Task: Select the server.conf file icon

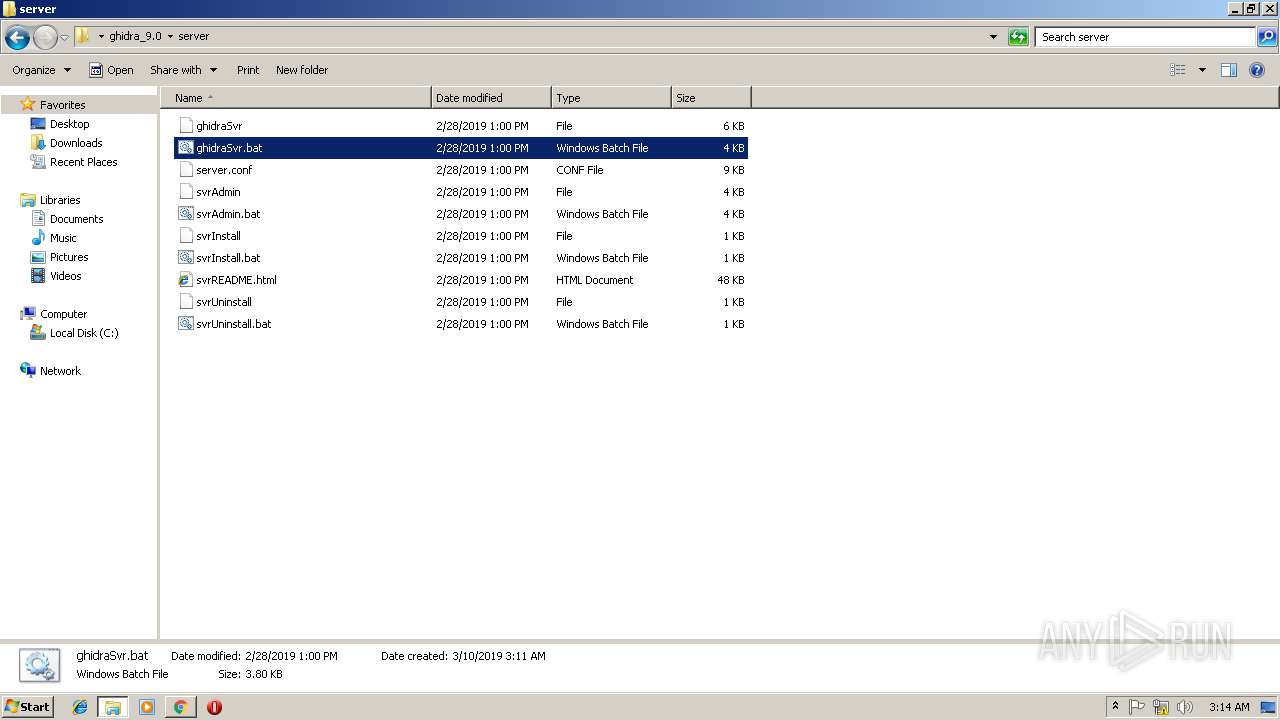Action: tap(185, 170)
